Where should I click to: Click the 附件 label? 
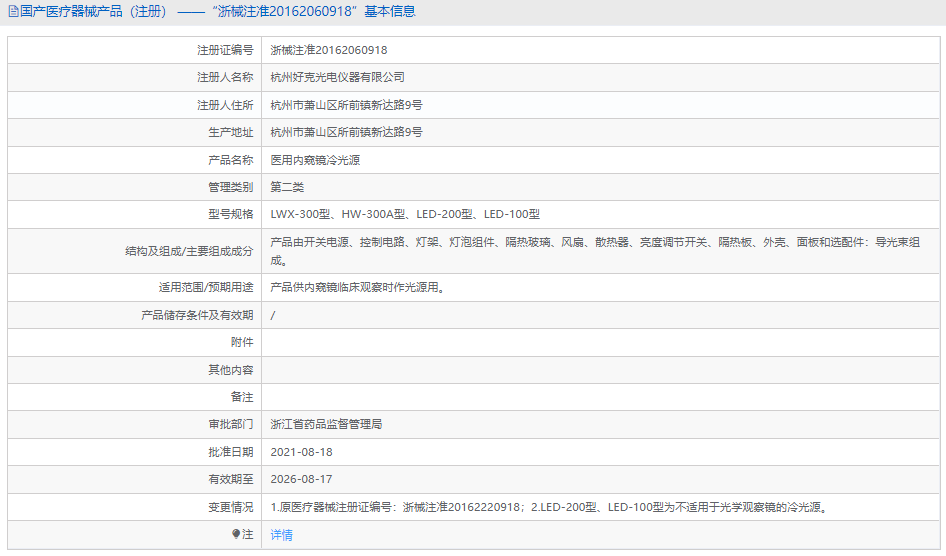click(242, 342)
